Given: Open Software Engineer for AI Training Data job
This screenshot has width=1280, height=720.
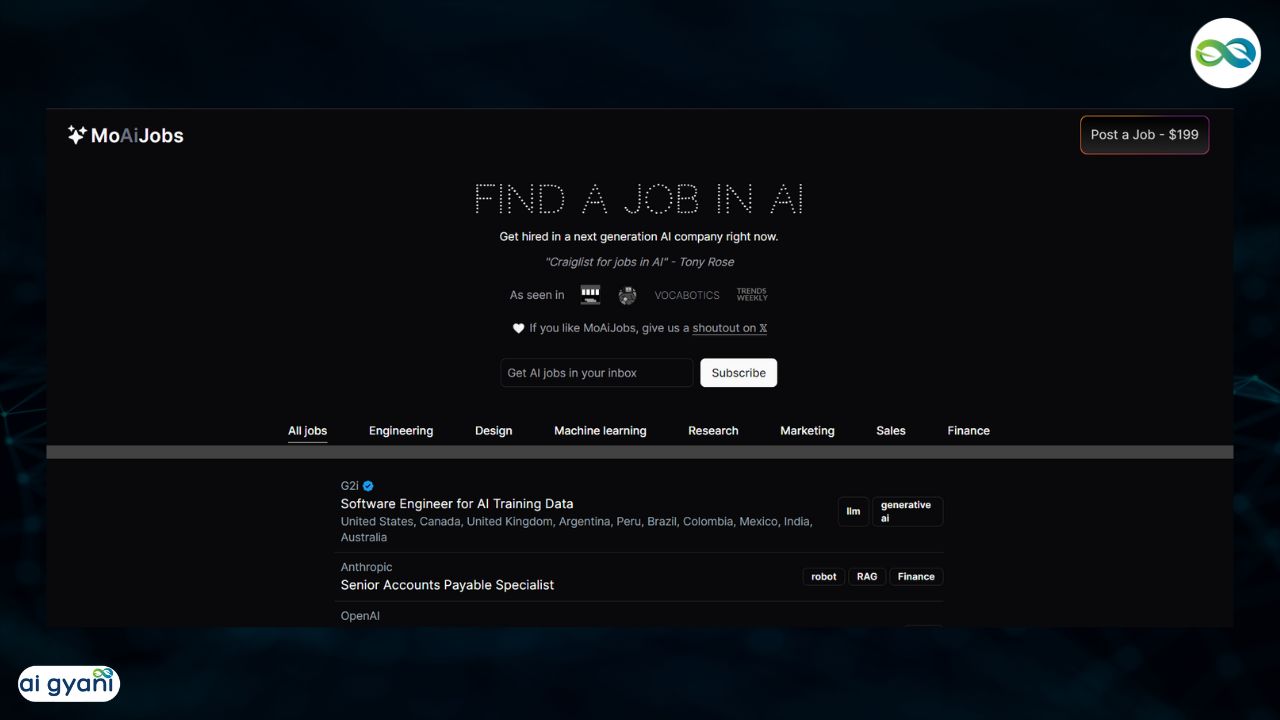Looking at the screenshot, I should [457, 504].
